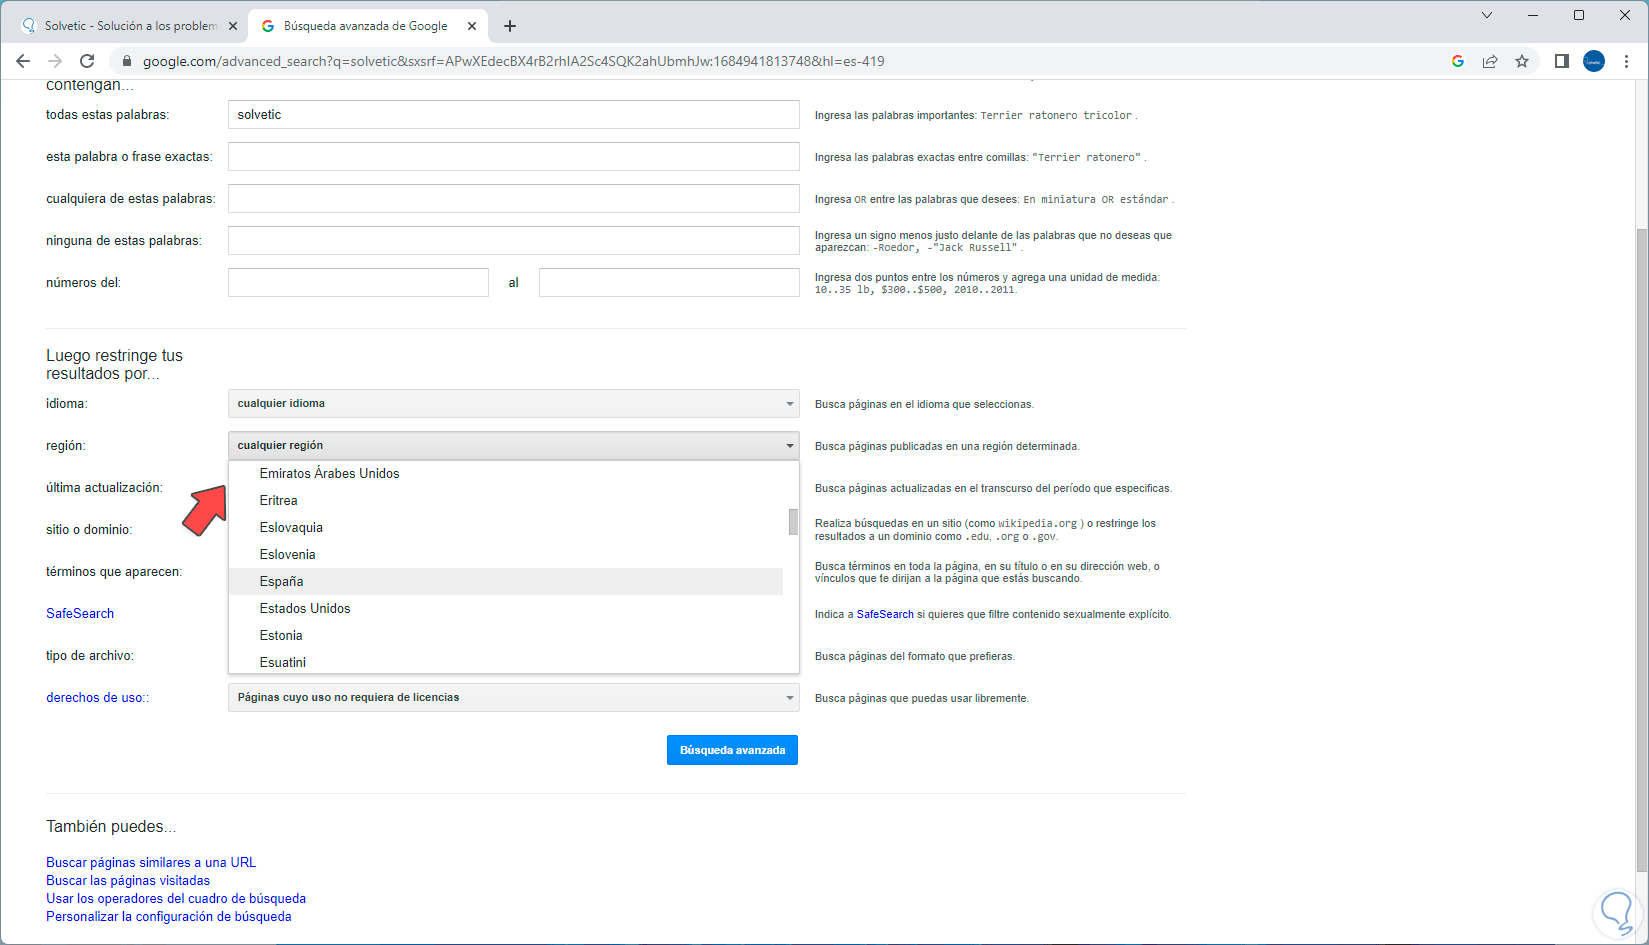Focus 'ninguna de estas palabras' field

pos(514,241)
